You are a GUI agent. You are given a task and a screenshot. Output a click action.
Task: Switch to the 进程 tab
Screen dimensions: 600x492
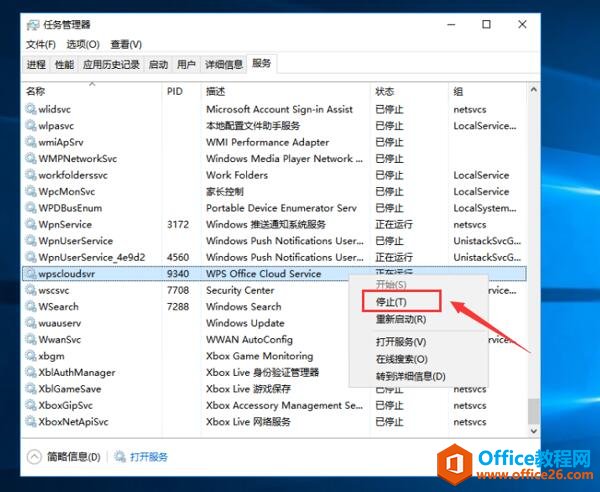(x=36, y=64)
